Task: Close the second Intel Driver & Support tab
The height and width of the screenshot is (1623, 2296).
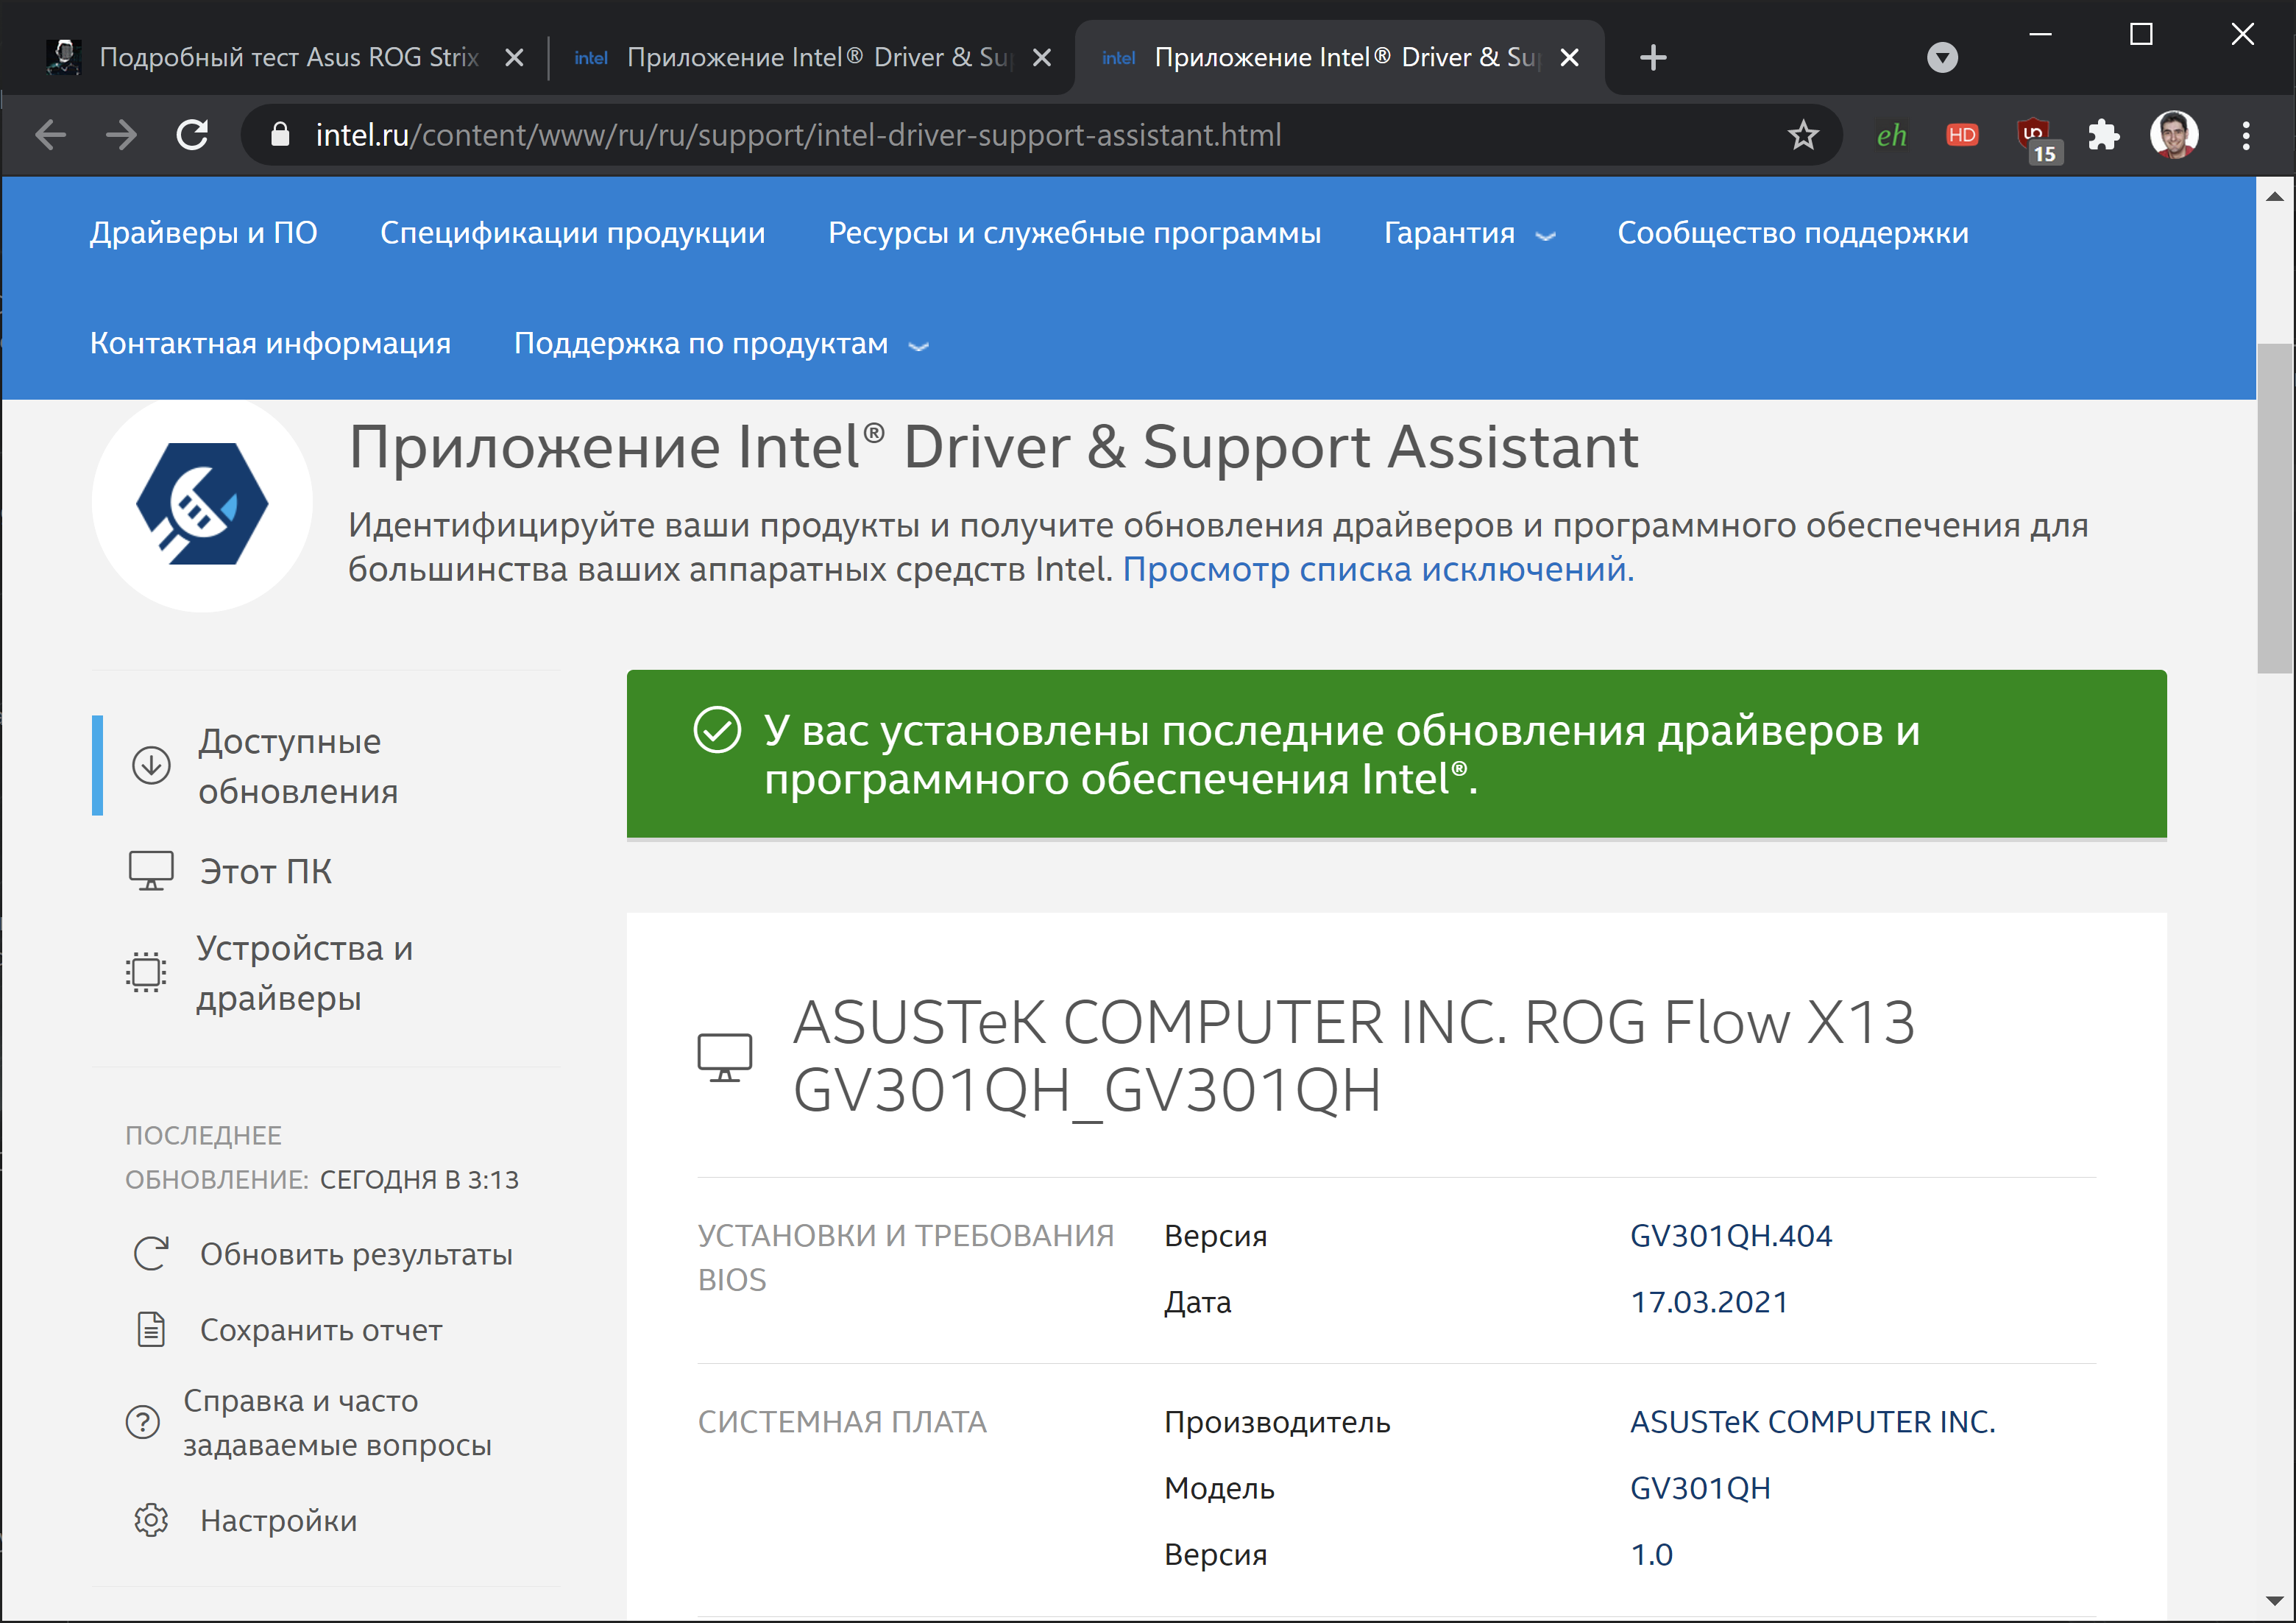Action: click(x=1041, y=57)
